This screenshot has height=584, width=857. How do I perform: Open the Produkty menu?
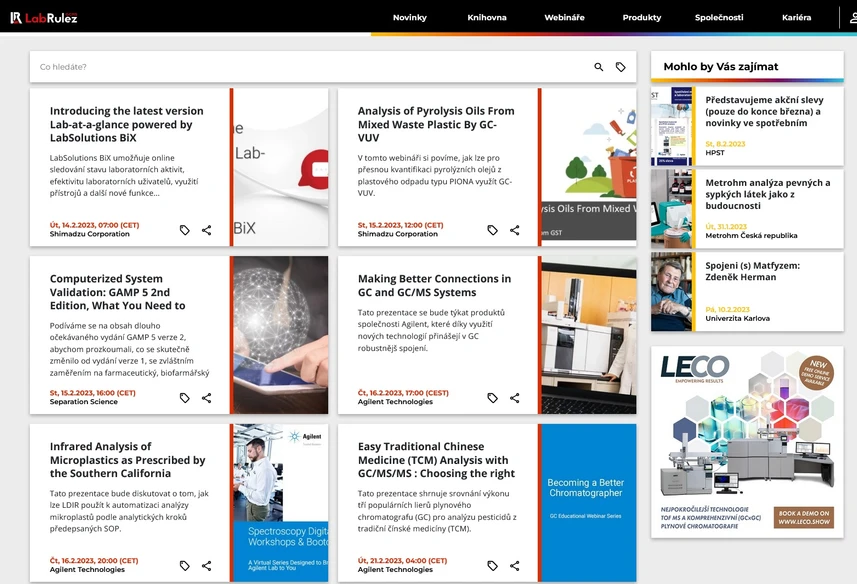pyautogui.click(x=641, y=17)
